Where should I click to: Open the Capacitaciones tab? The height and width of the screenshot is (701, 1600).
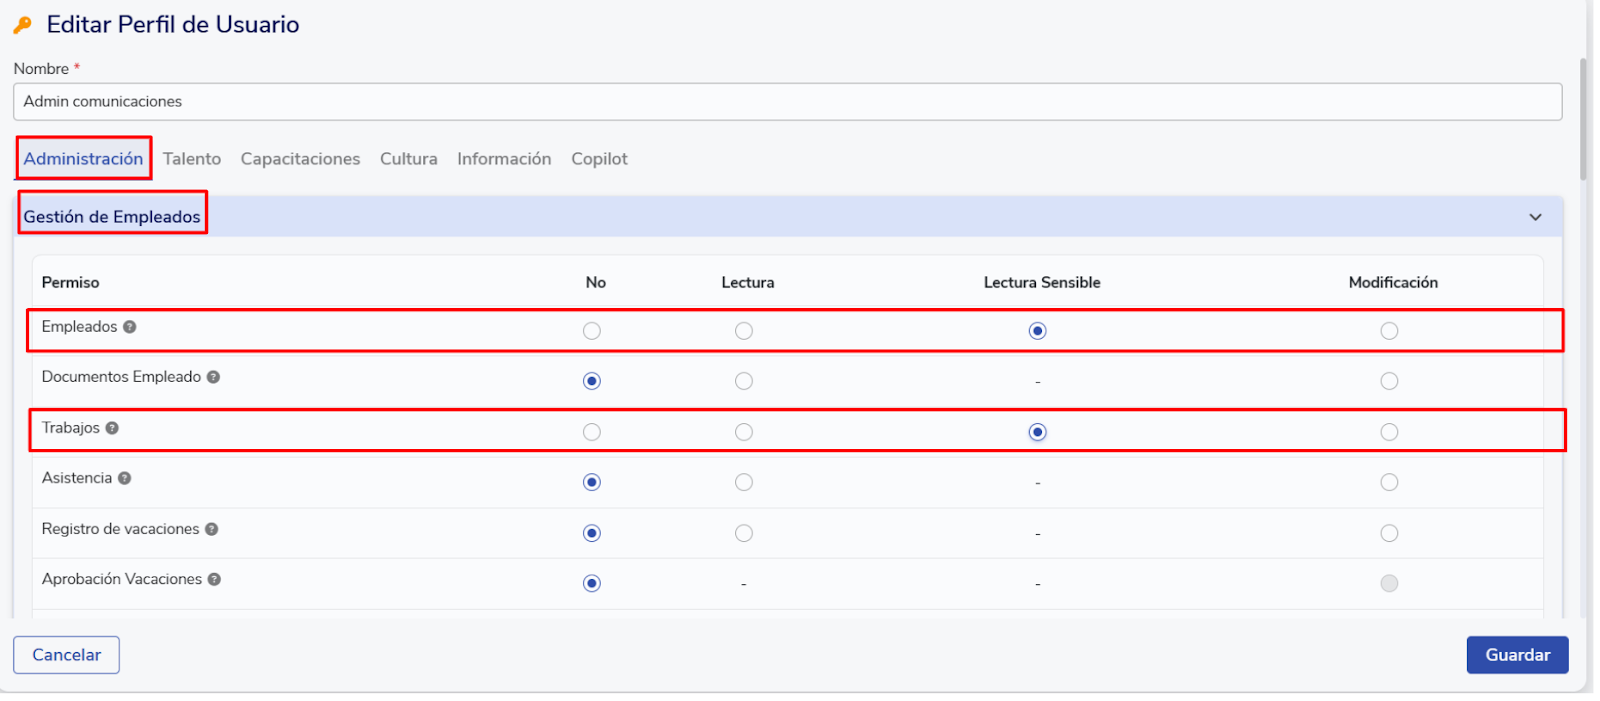tap(300, 159)
